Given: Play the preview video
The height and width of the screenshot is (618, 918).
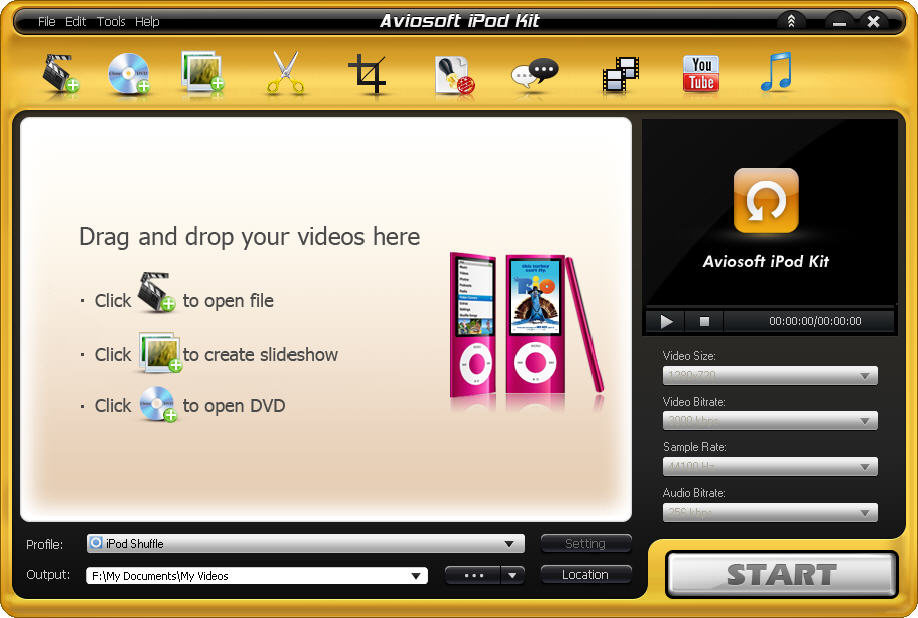Looking at the screenshot, I should coord(666,321).
